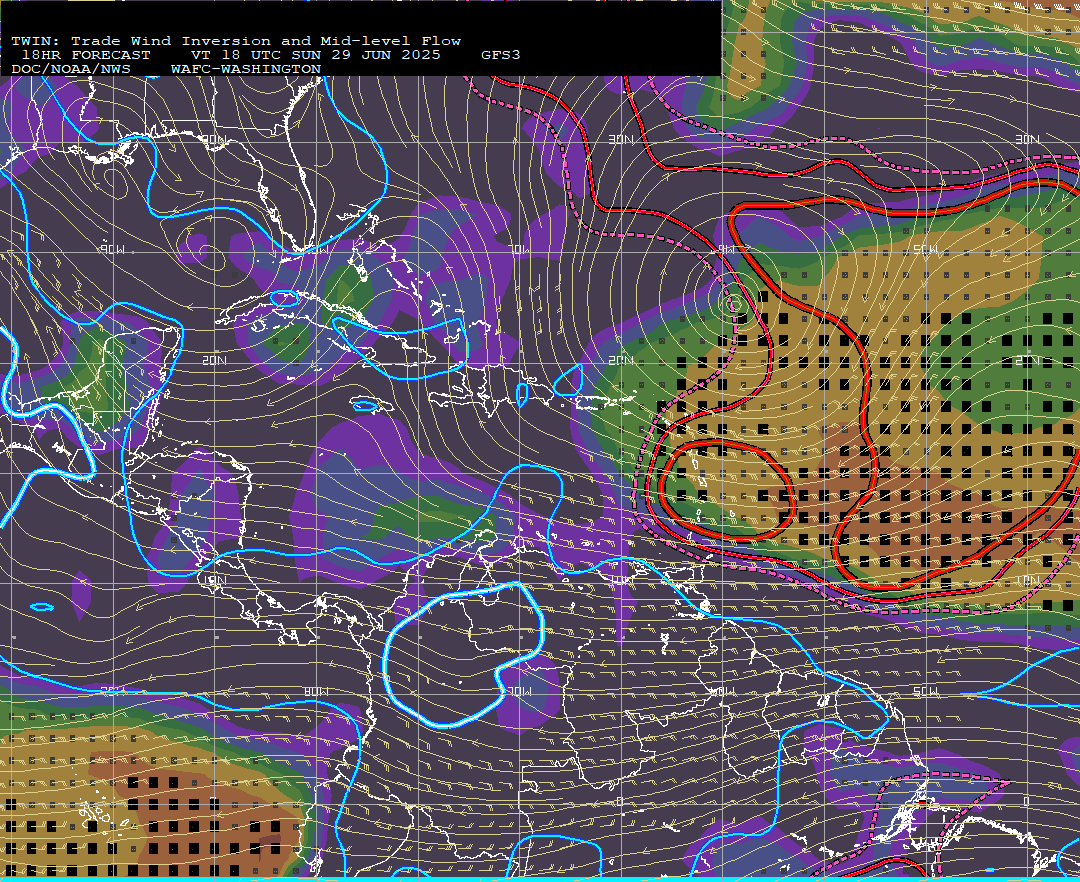Select the '18HR FORECAST' header label
Viewport: 1080px width, 882px height.
point(85,55)
